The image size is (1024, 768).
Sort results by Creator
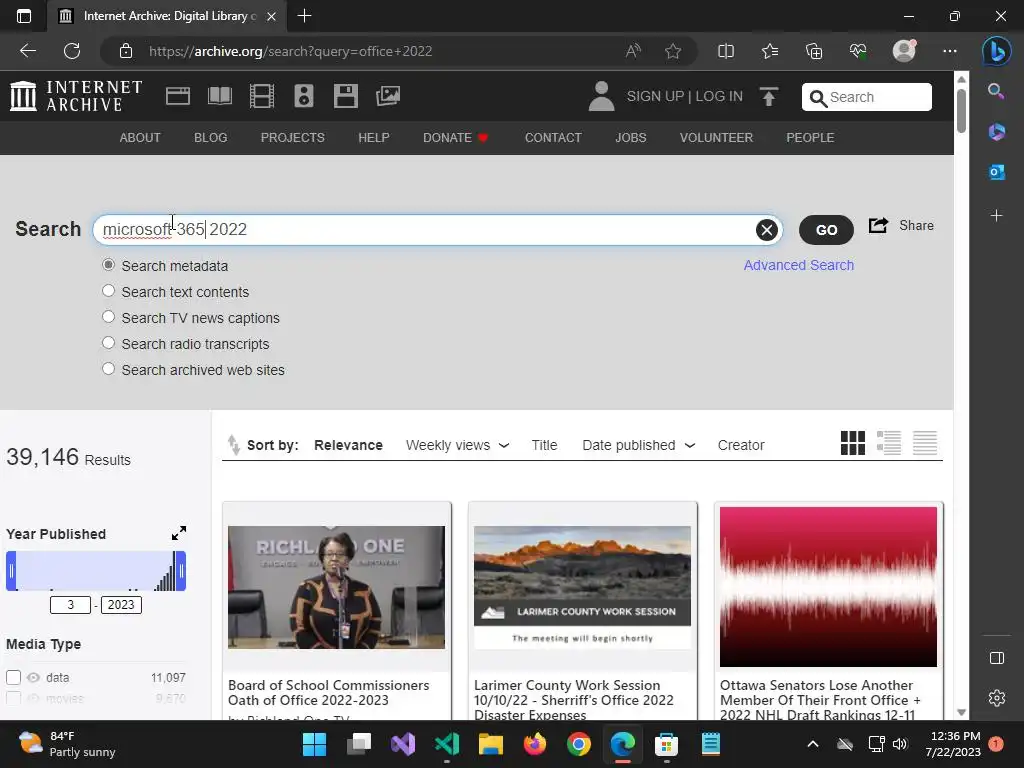741,445
